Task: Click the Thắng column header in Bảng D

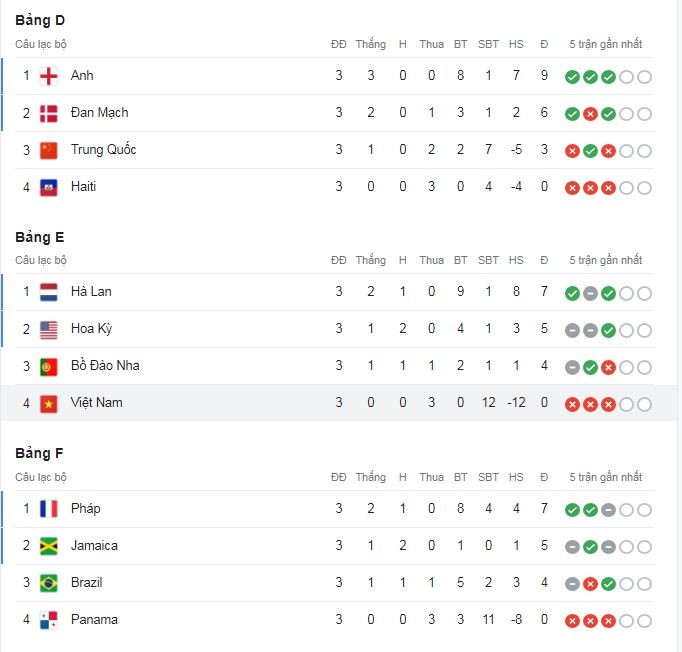Action: coord(370,44)
